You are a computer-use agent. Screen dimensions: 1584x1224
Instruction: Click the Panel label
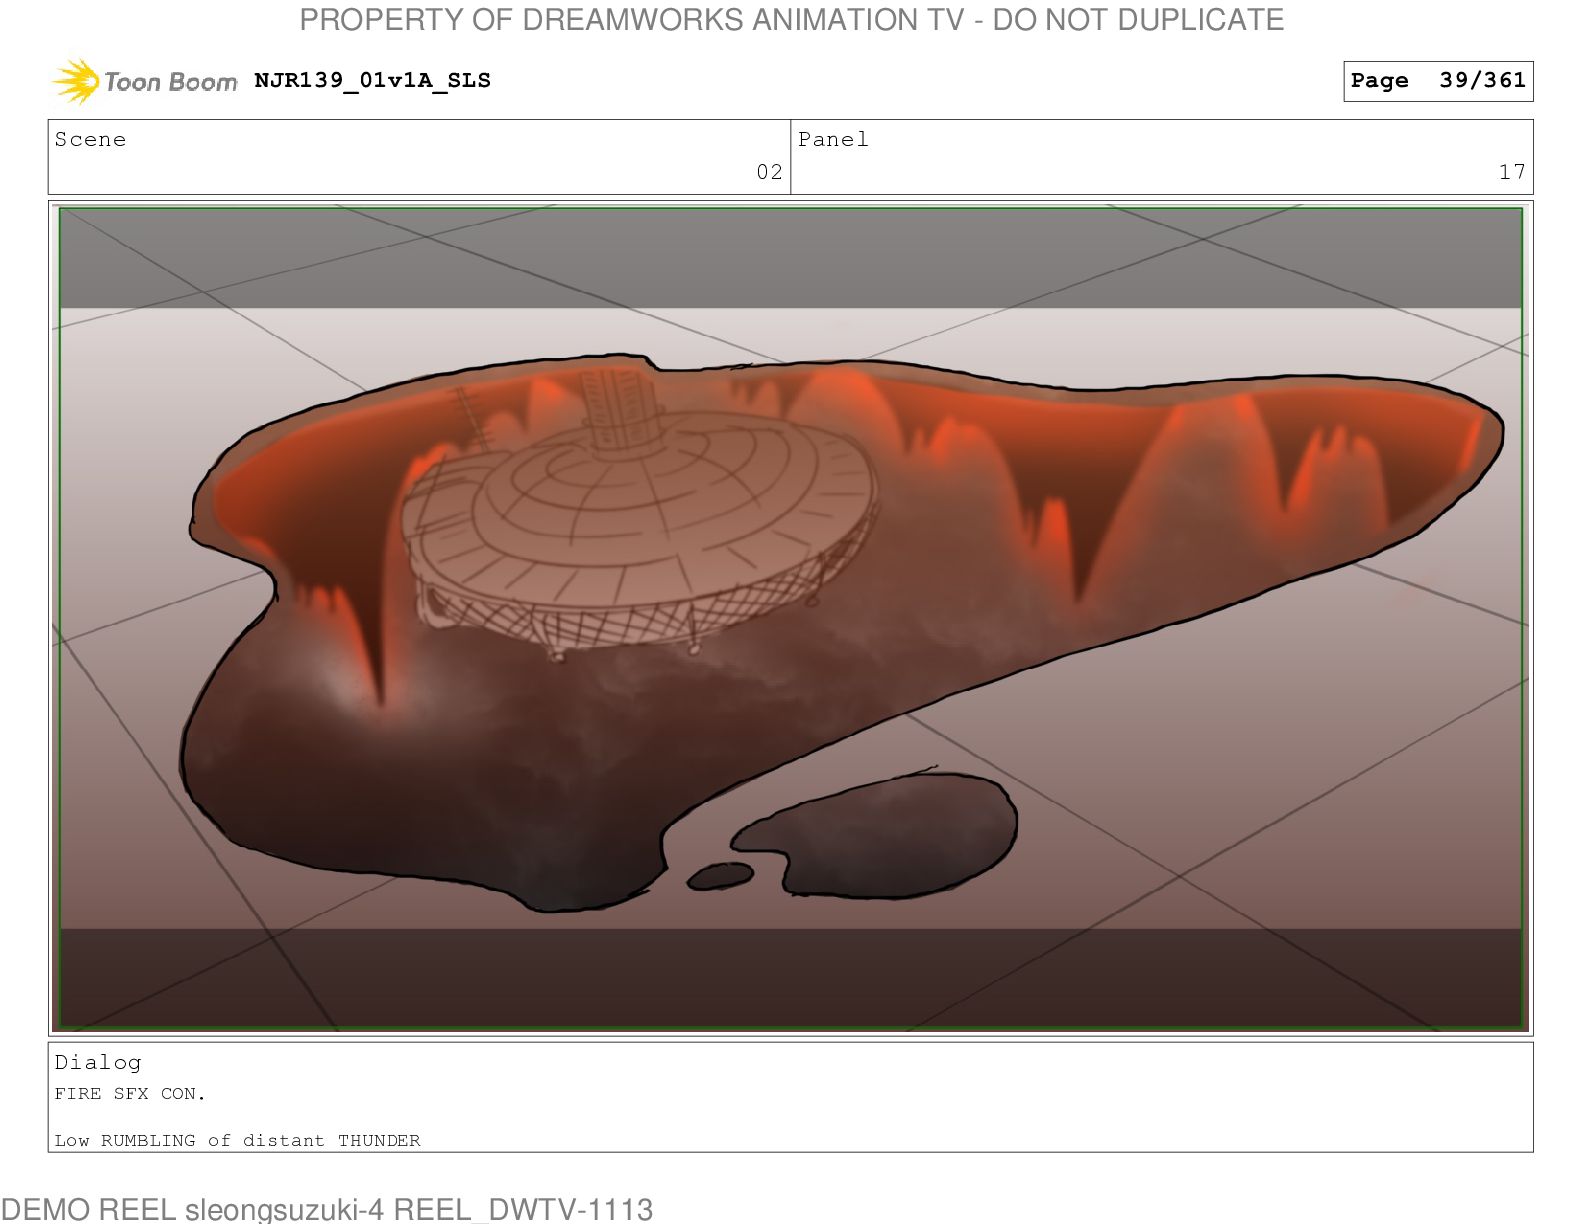tap(833, 140)
